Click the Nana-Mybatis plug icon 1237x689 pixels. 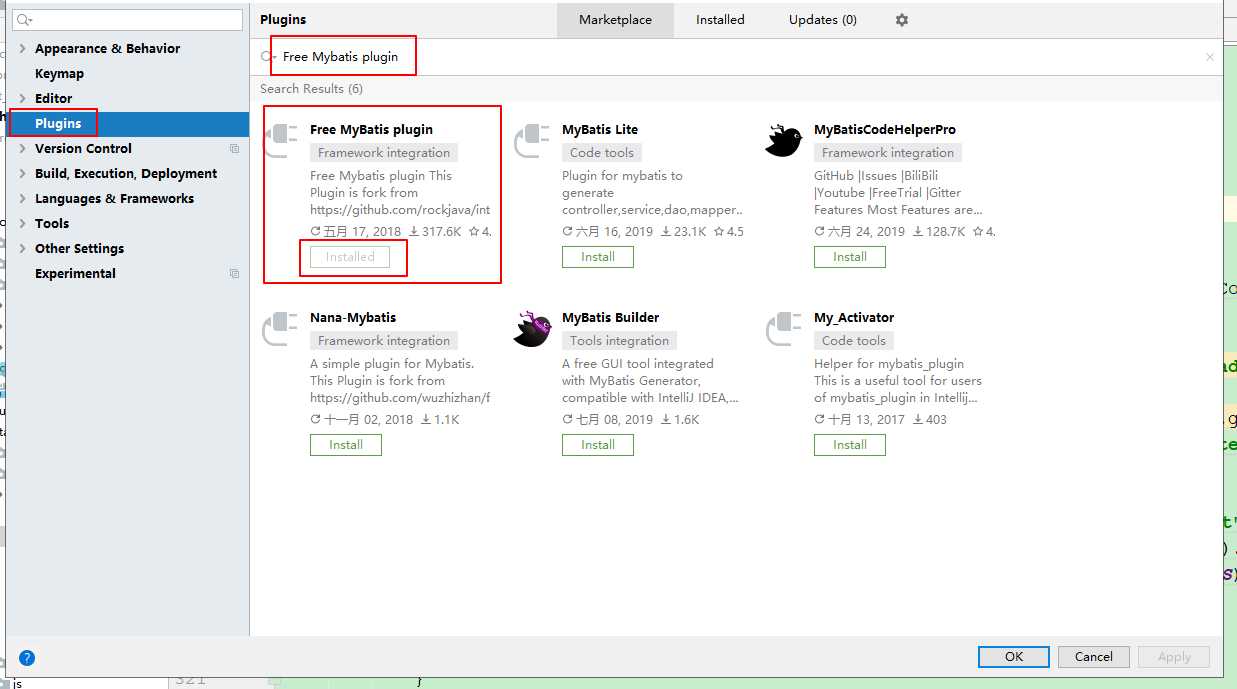click(281, 328)
